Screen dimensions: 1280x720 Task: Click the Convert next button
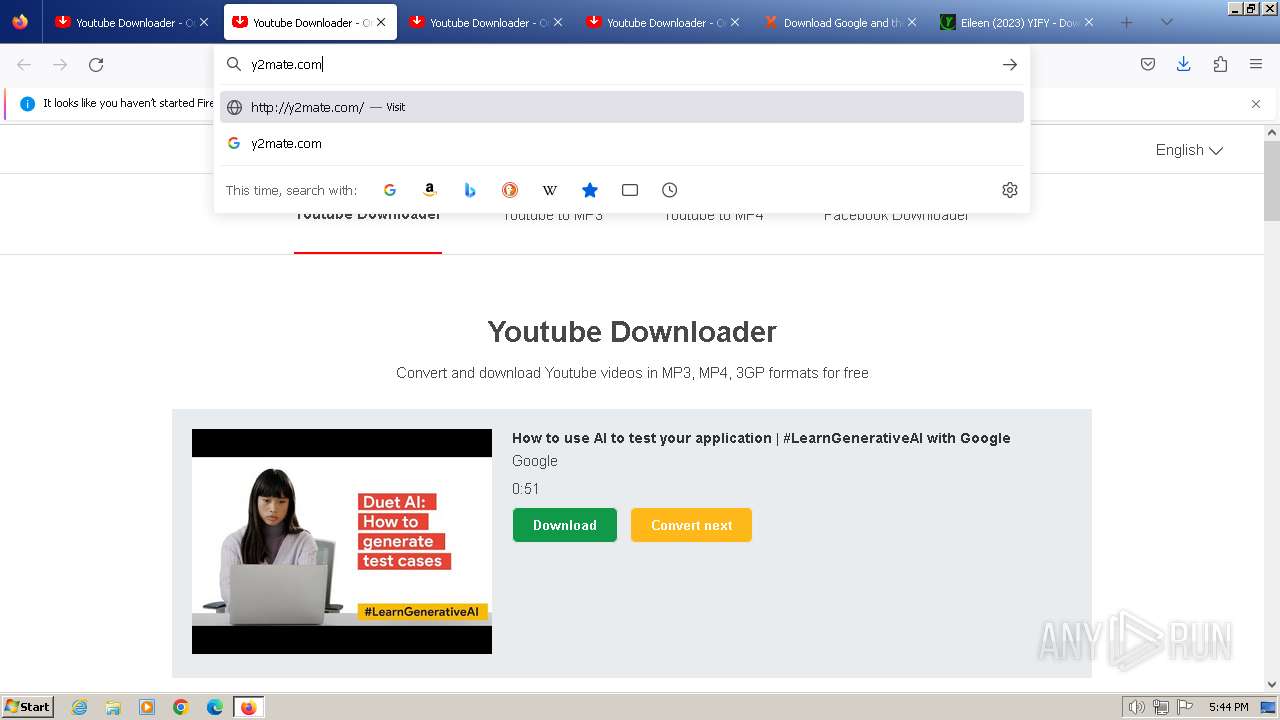(x=691, y=525)
